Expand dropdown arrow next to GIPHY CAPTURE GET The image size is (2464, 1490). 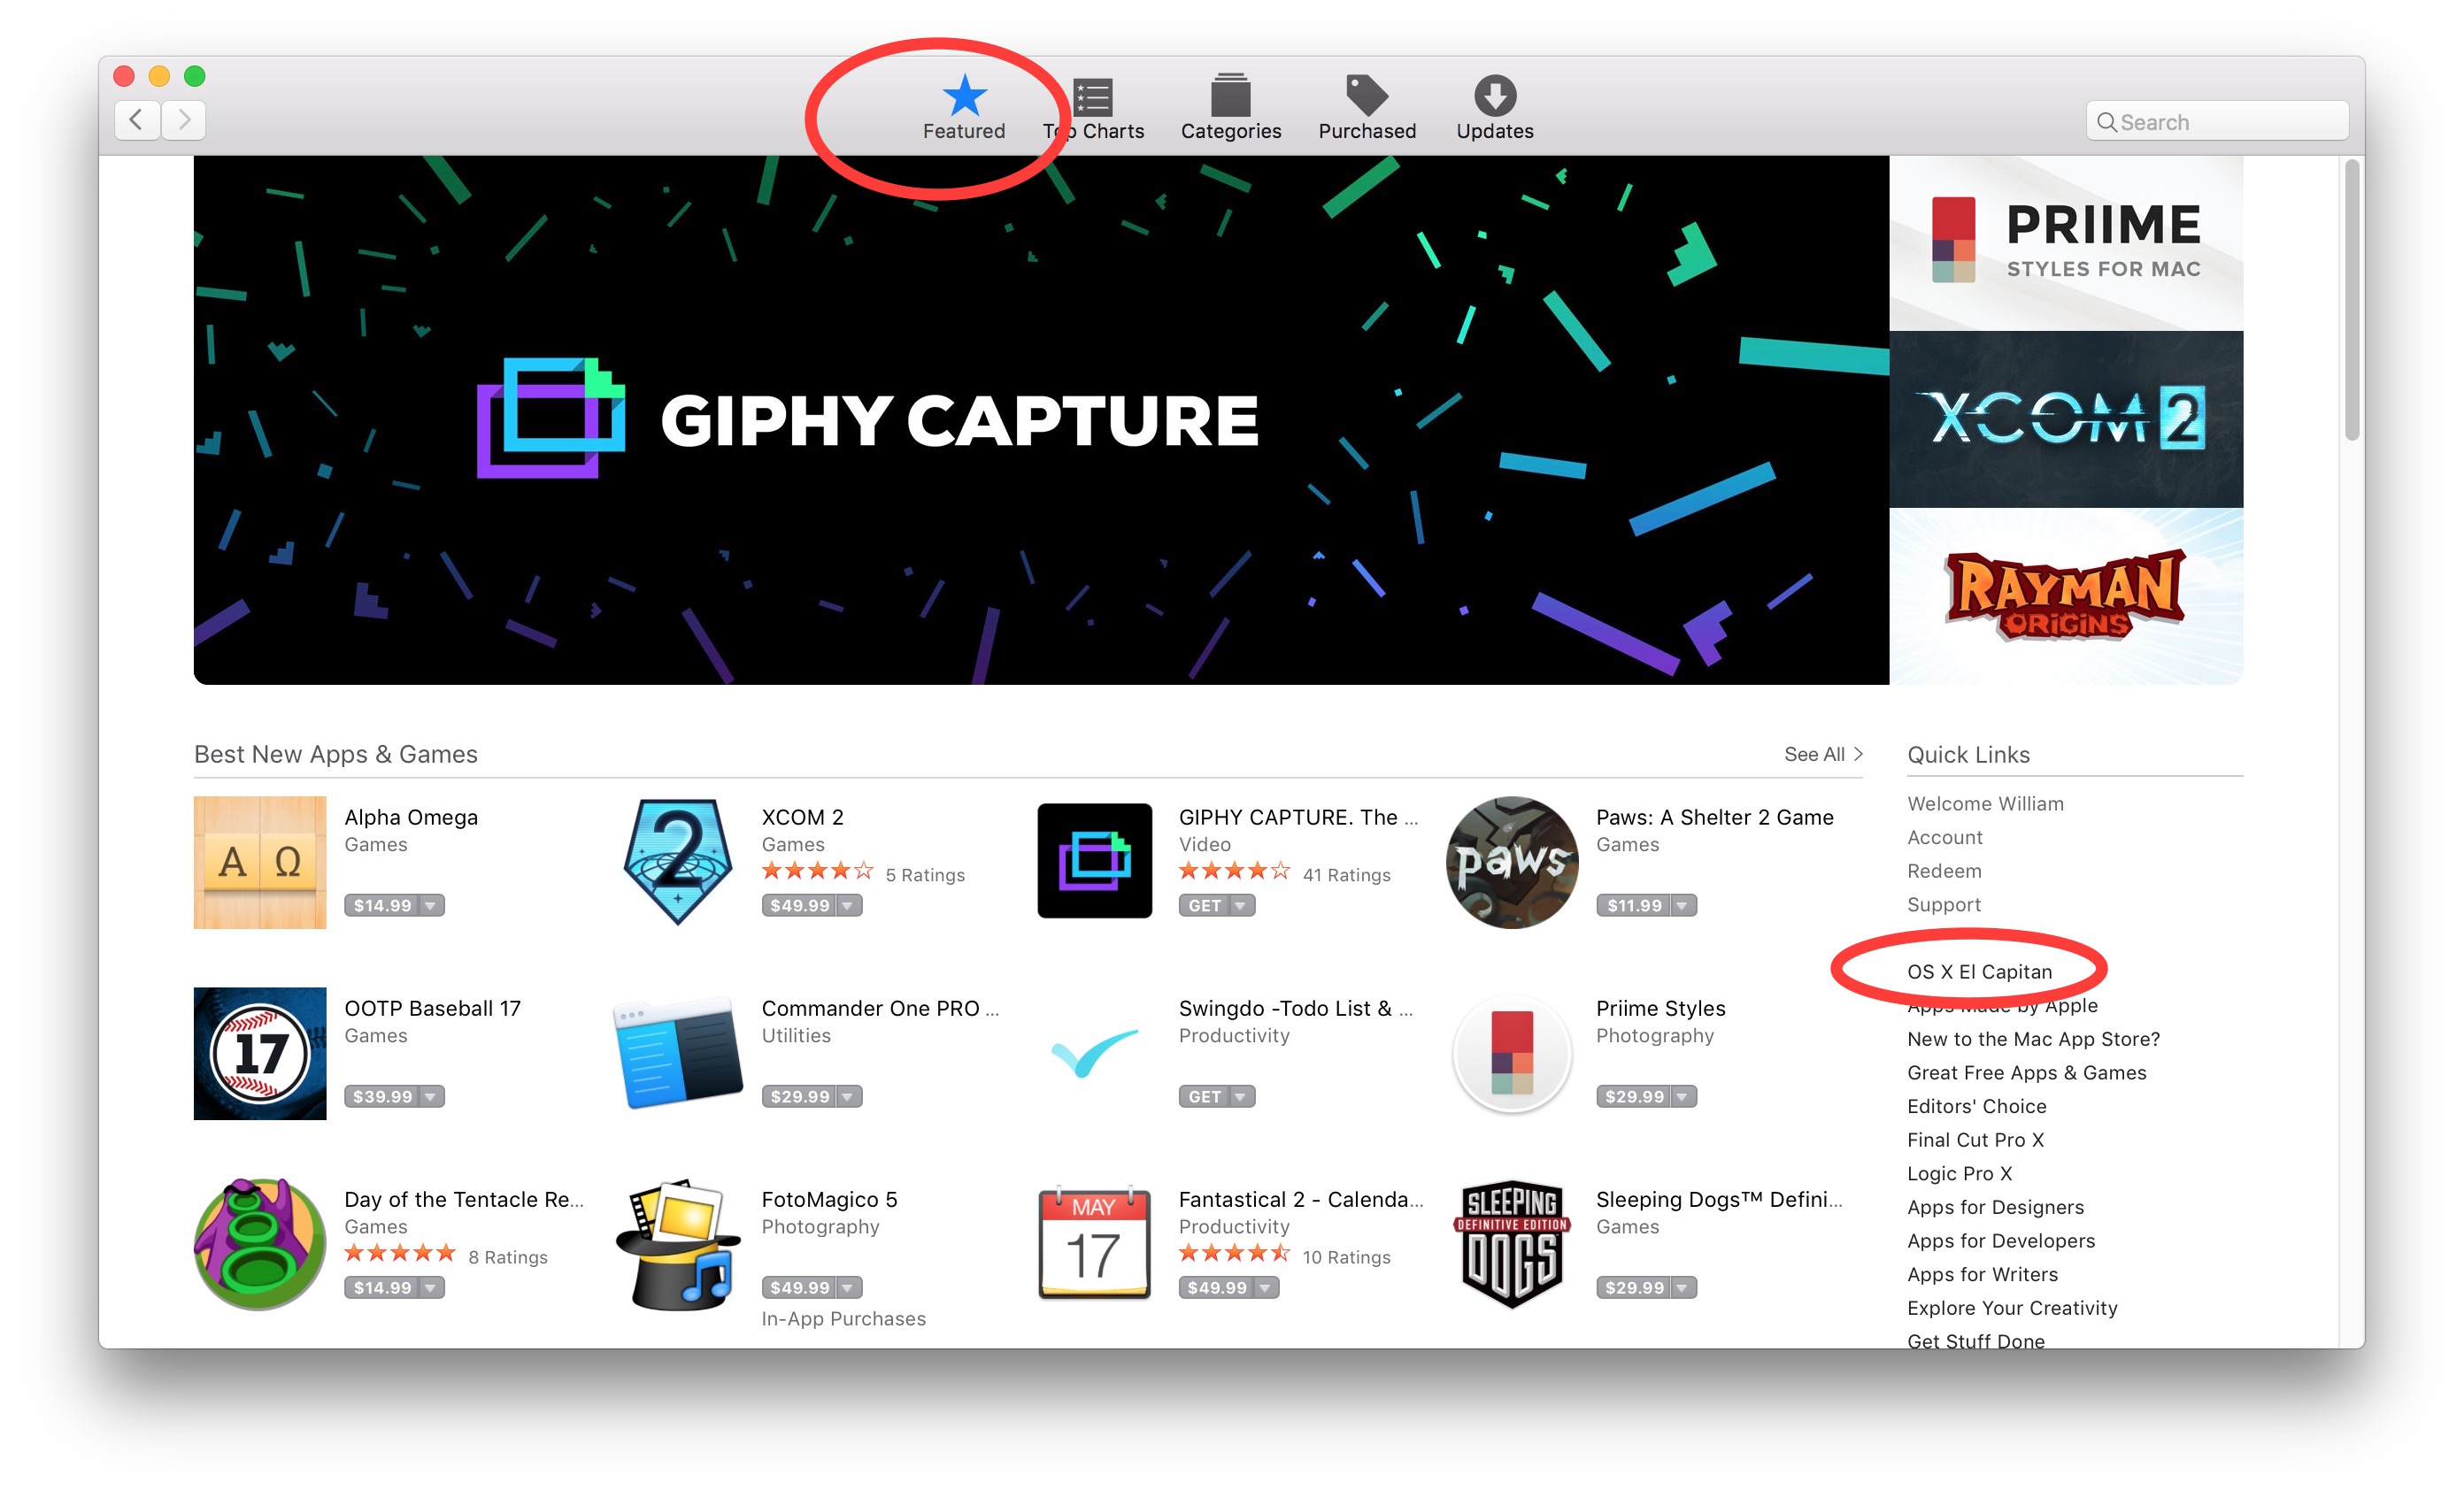coord(1240,905)
